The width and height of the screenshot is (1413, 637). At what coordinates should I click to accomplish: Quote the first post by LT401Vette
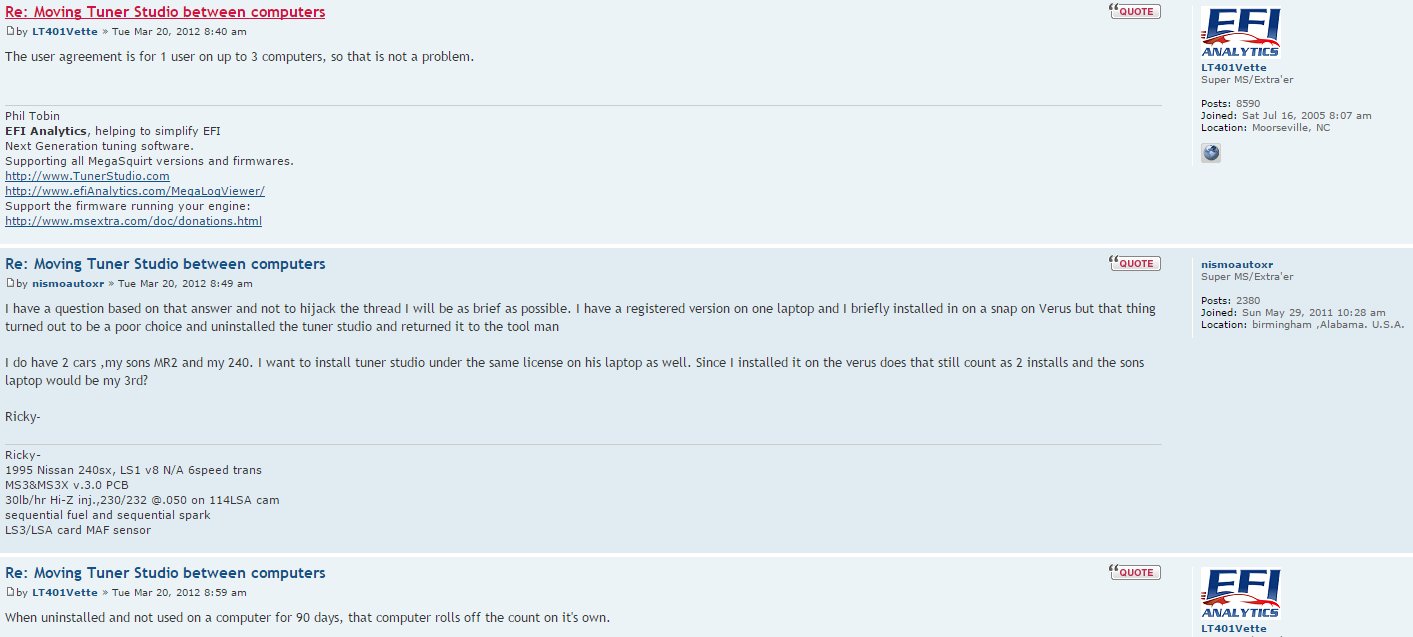[1135, 12]
